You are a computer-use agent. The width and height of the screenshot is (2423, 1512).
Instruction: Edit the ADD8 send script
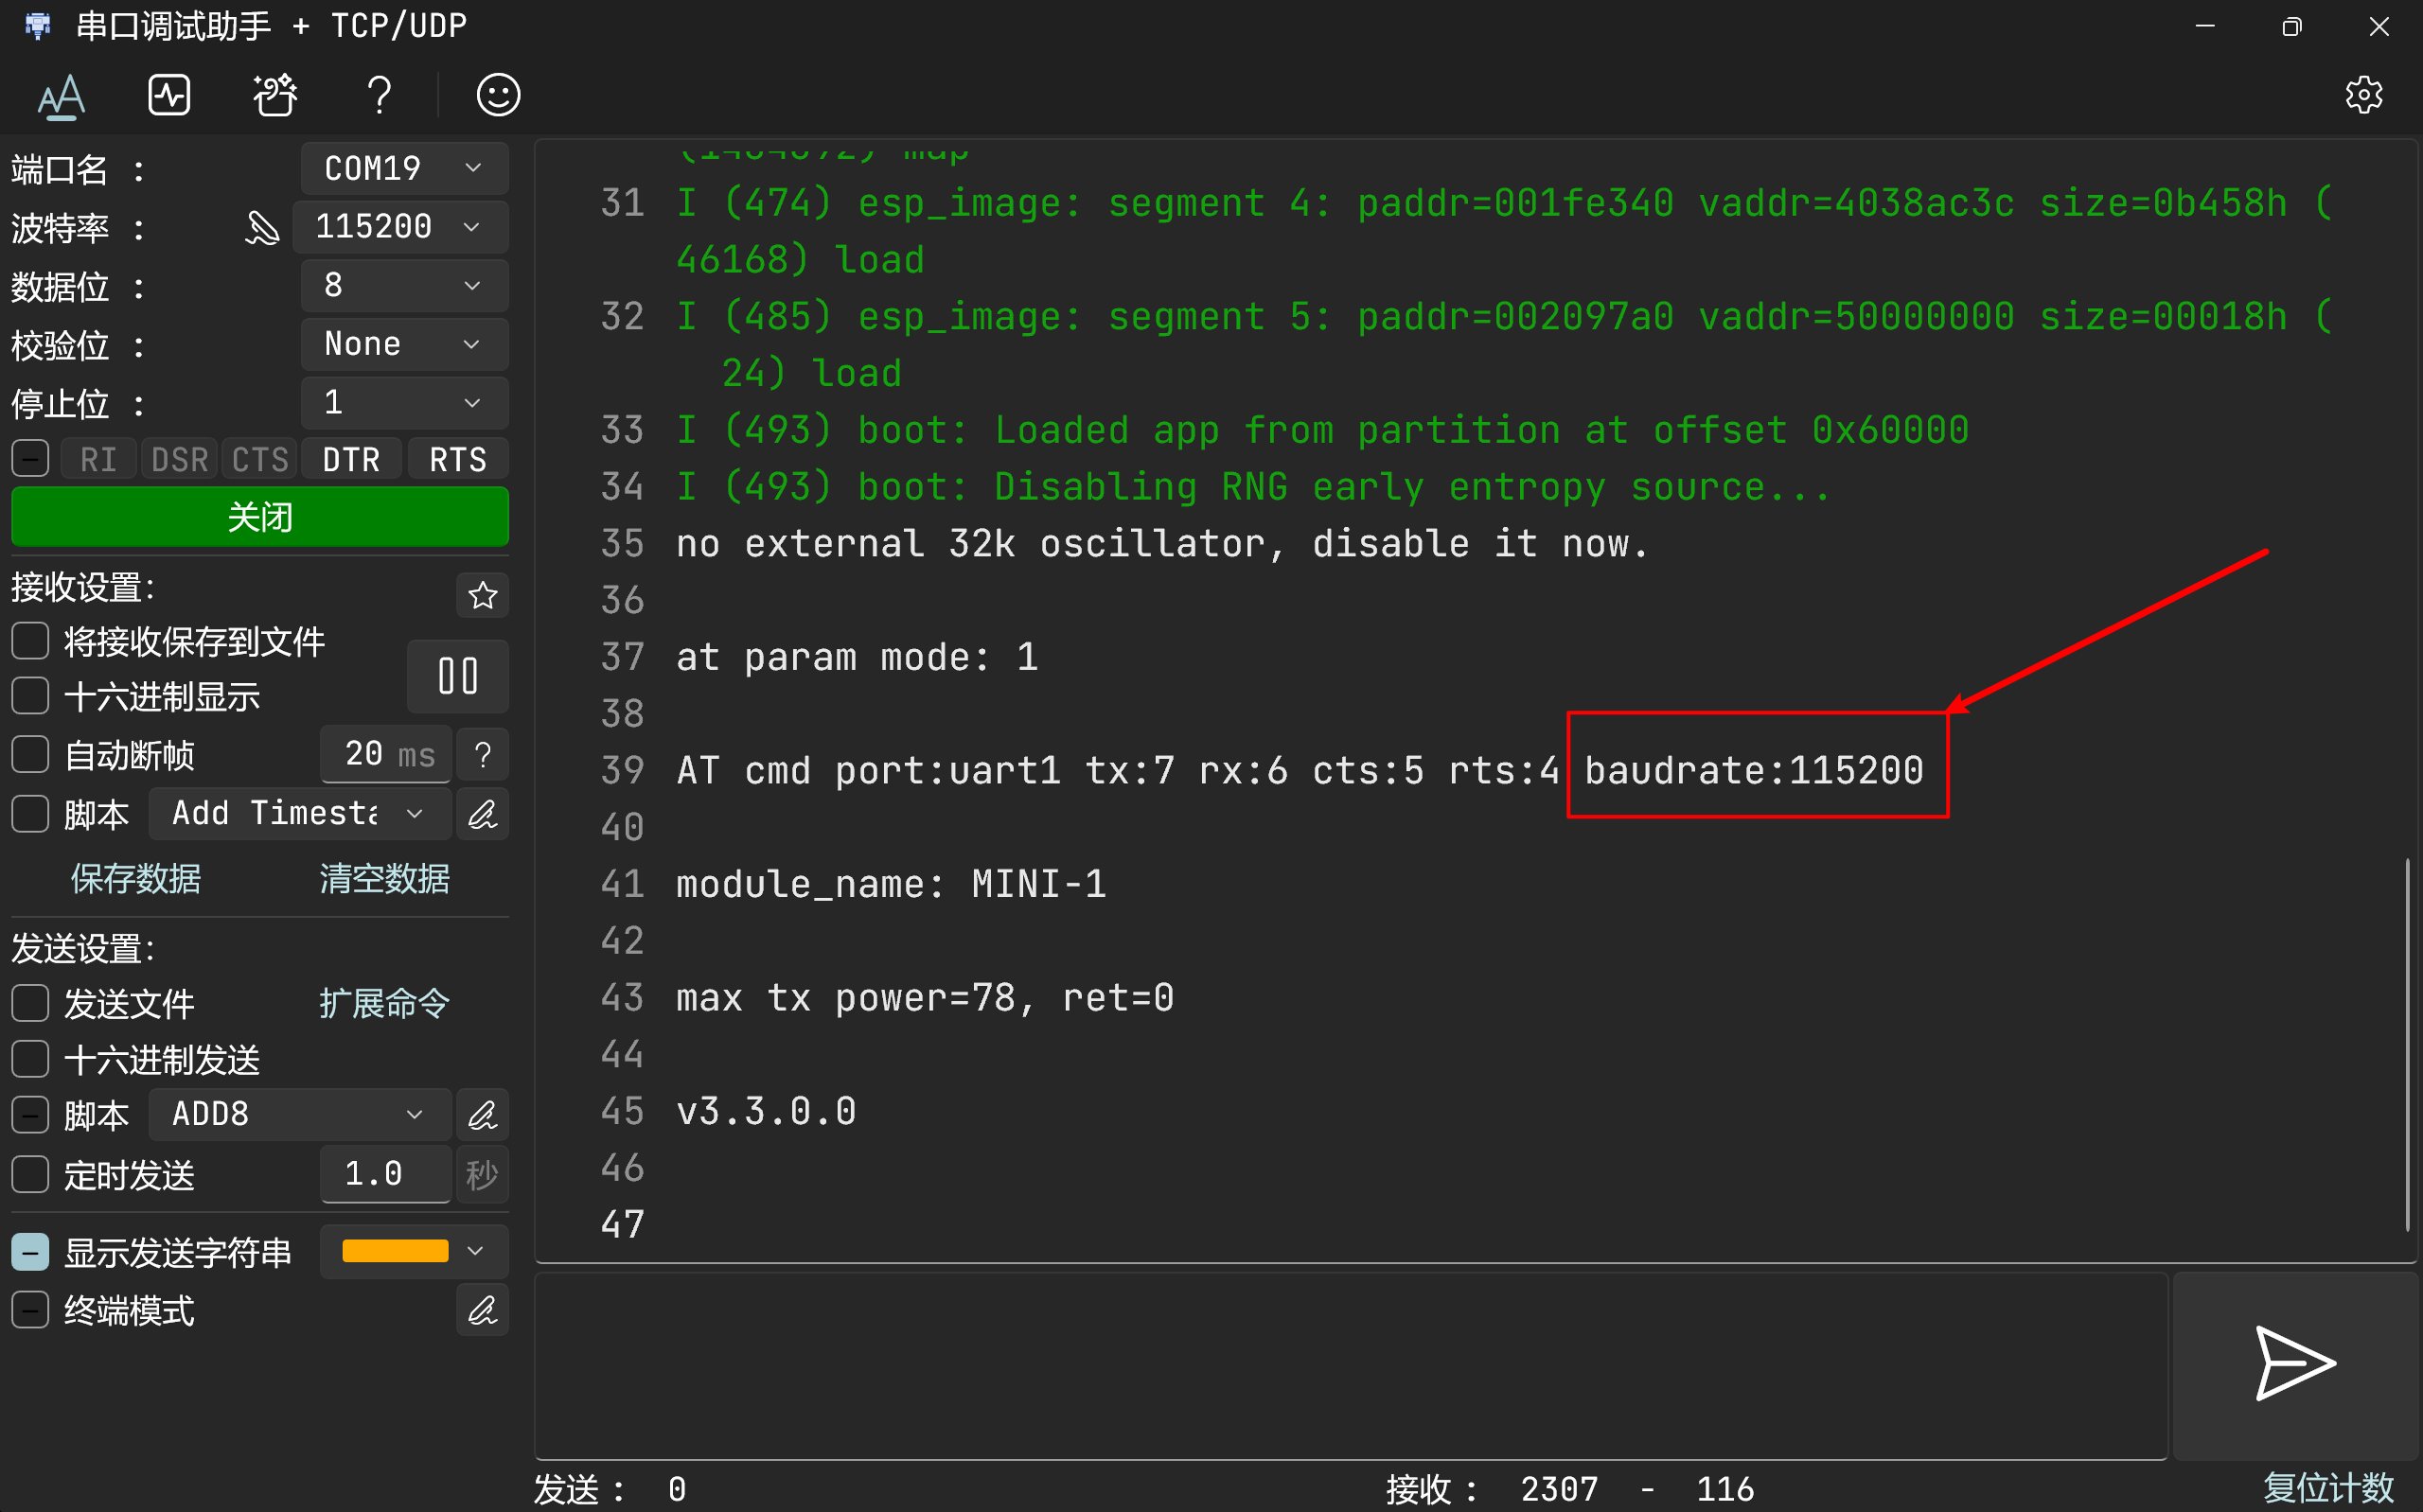click(x=483, y=1115)
